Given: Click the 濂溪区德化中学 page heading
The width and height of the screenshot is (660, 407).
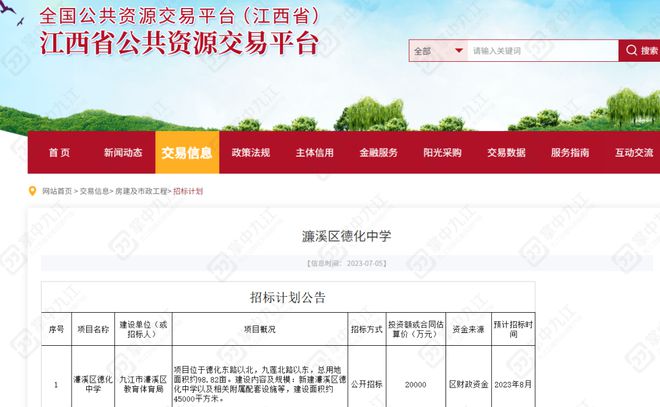Looking at the screenshot, I should point(346,236).
